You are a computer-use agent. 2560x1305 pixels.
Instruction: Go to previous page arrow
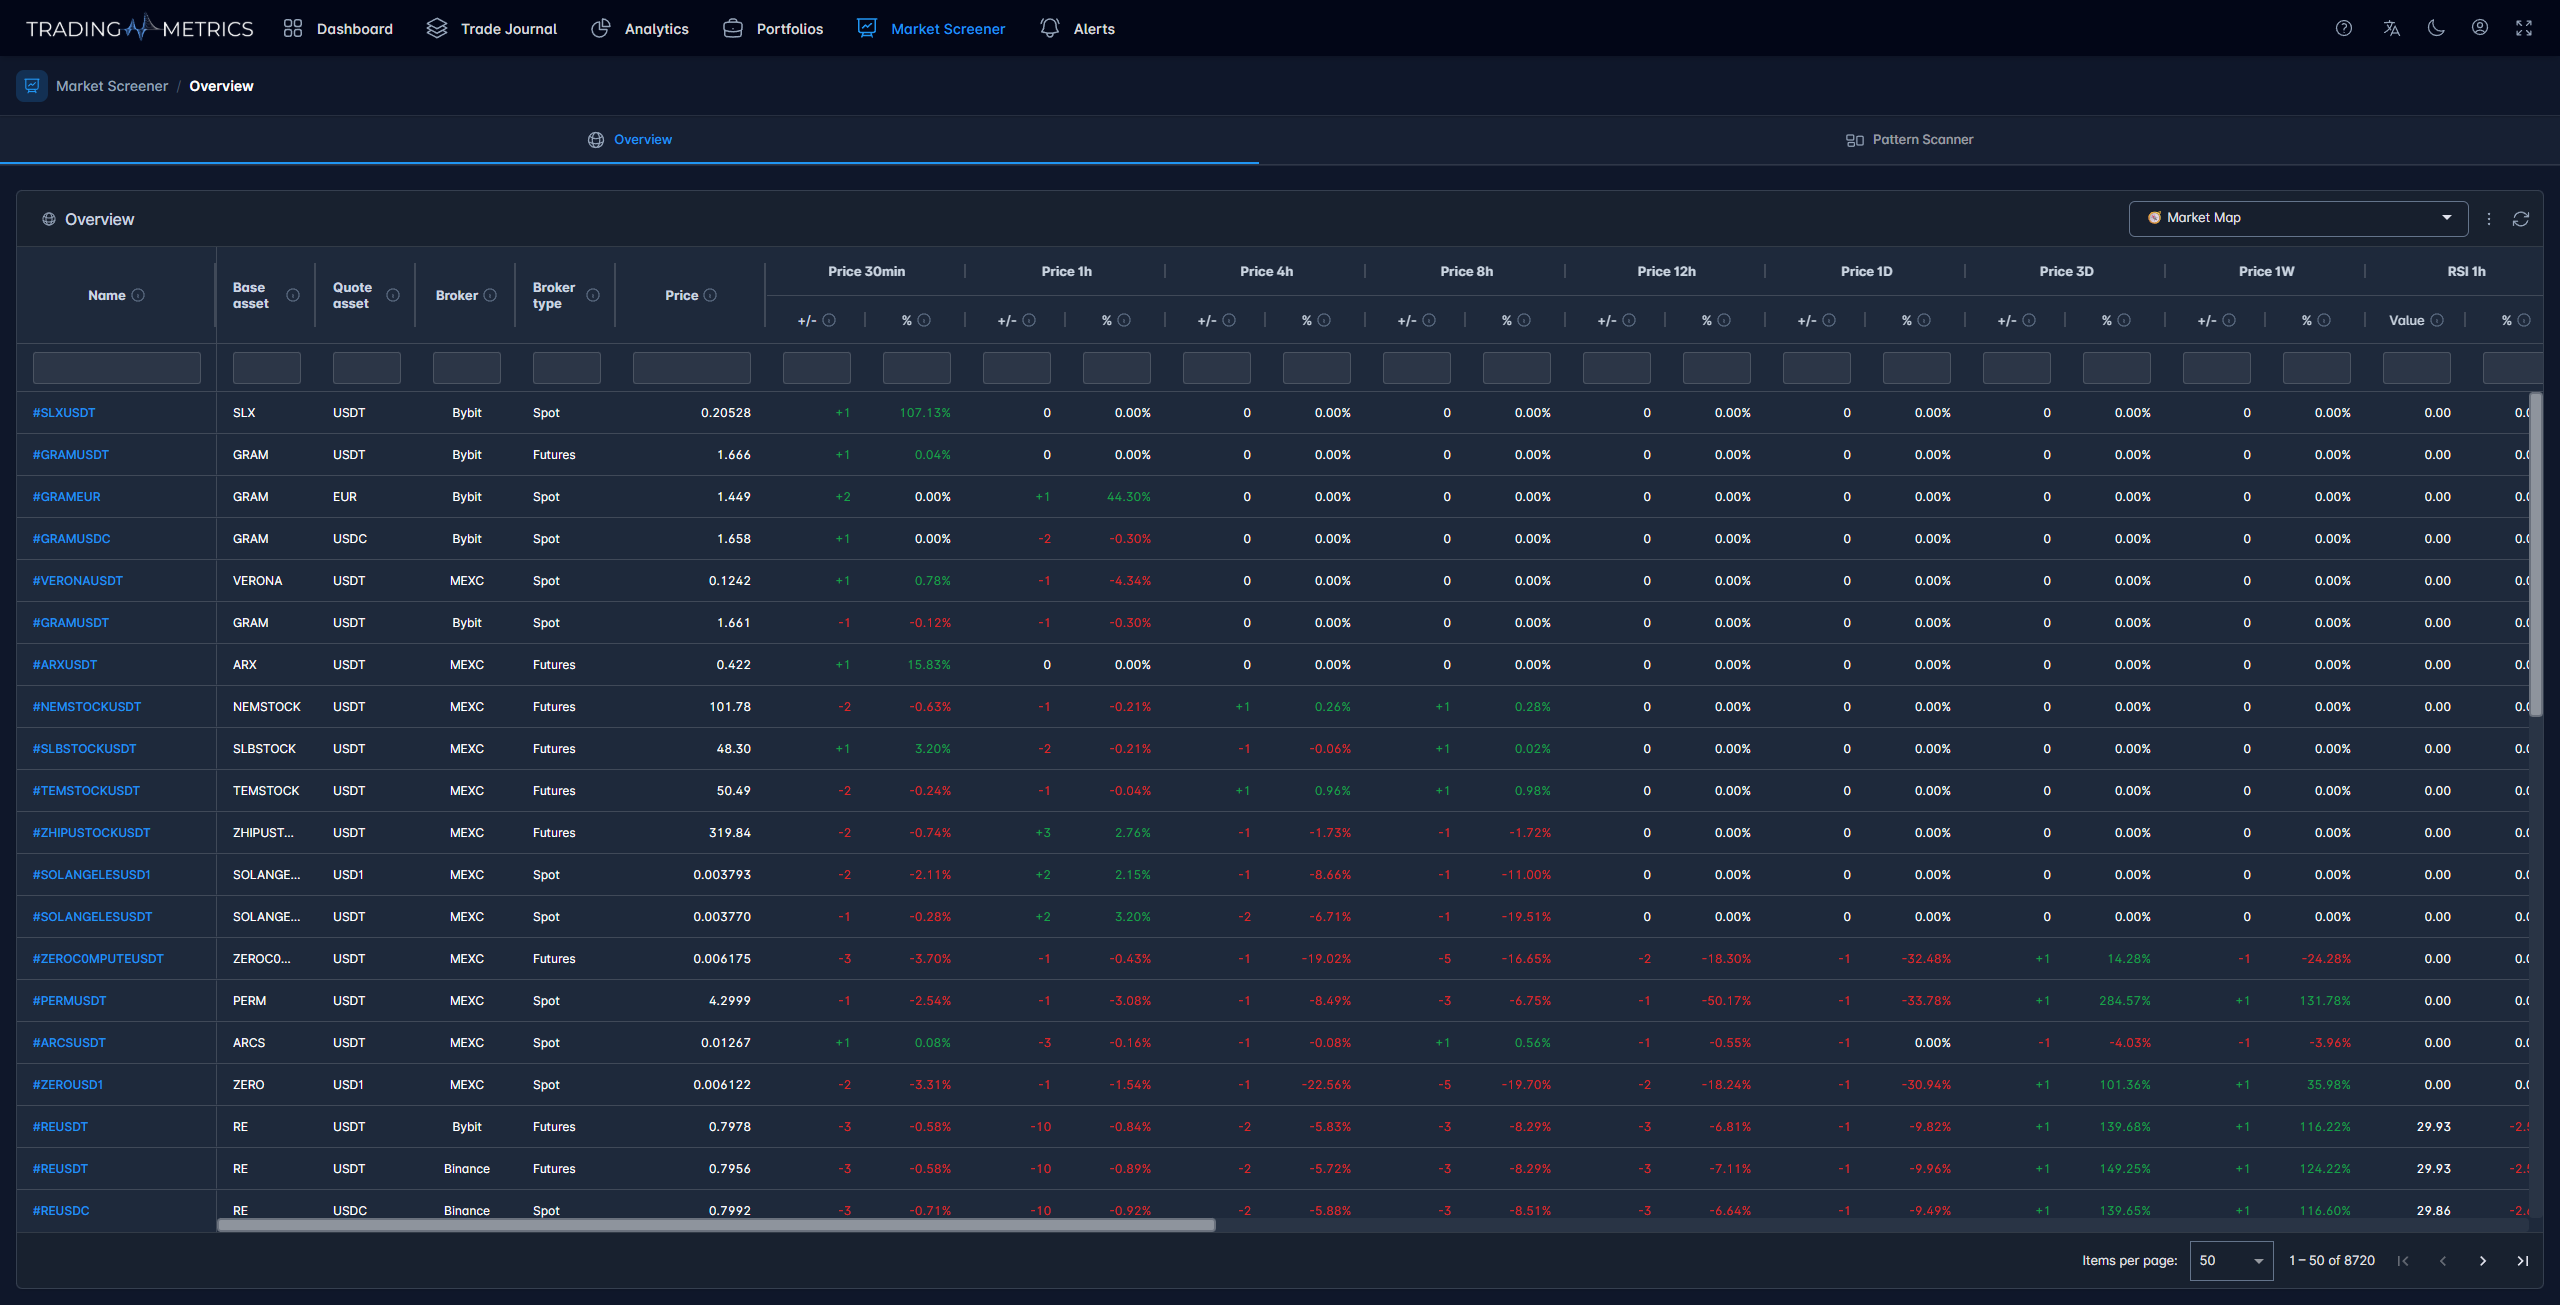point(2443,1261)
